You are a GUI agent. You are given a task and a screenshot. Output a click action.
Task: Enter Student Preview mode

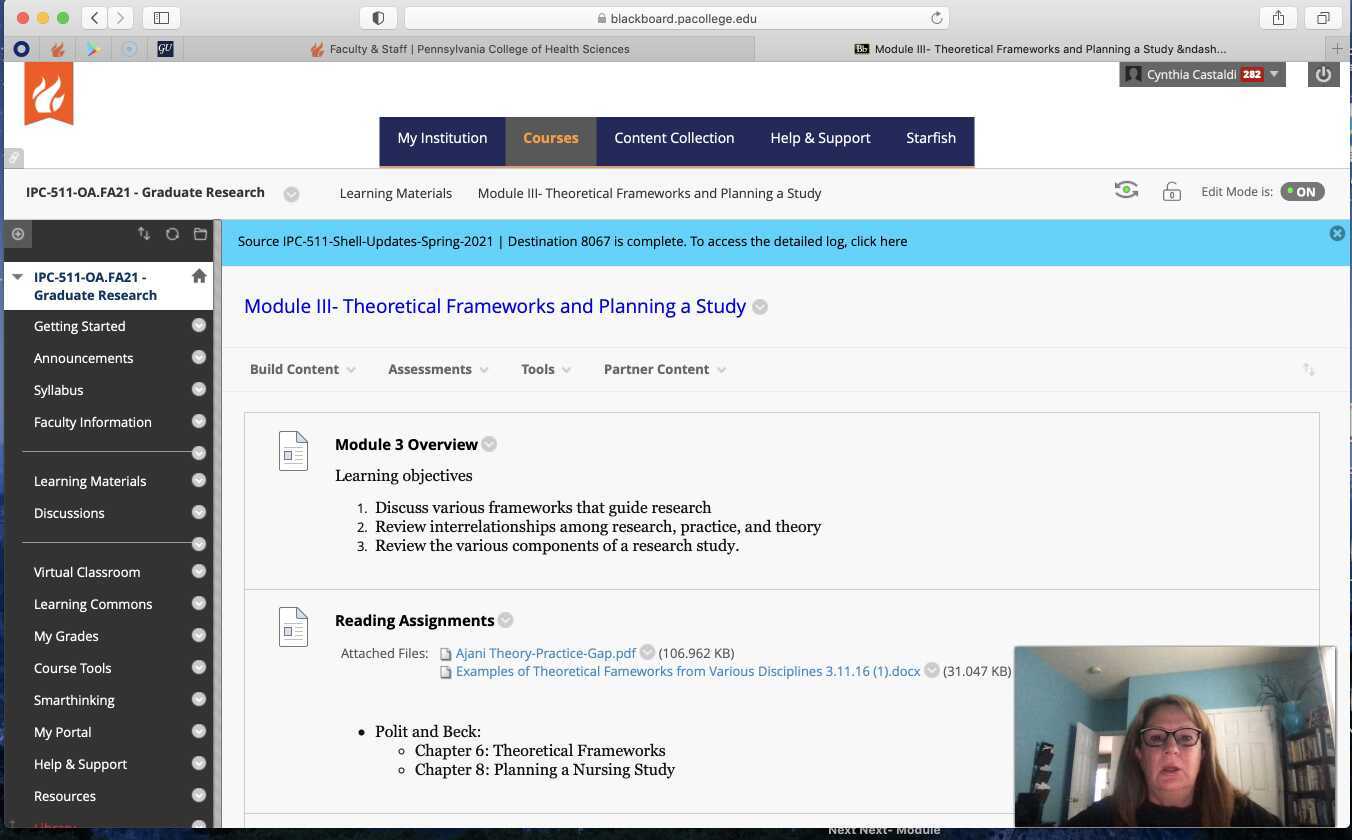[x=1126, y=189]
